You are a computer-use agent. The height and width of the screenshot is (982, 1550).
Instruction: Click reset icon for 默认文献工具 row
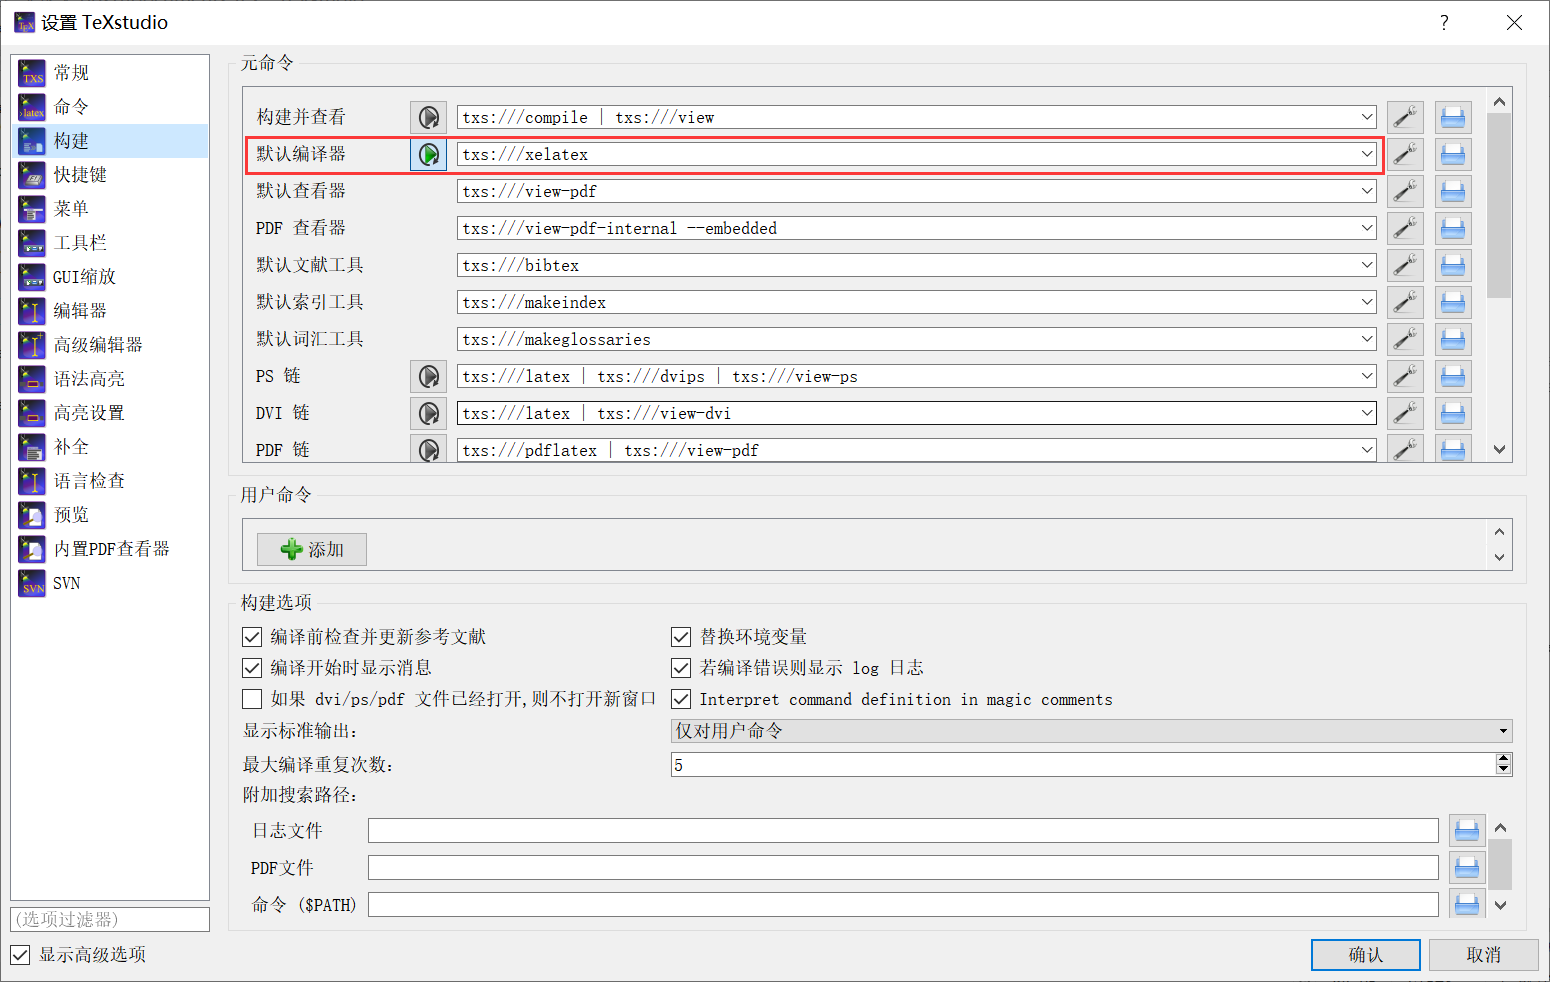[1453, 265]
